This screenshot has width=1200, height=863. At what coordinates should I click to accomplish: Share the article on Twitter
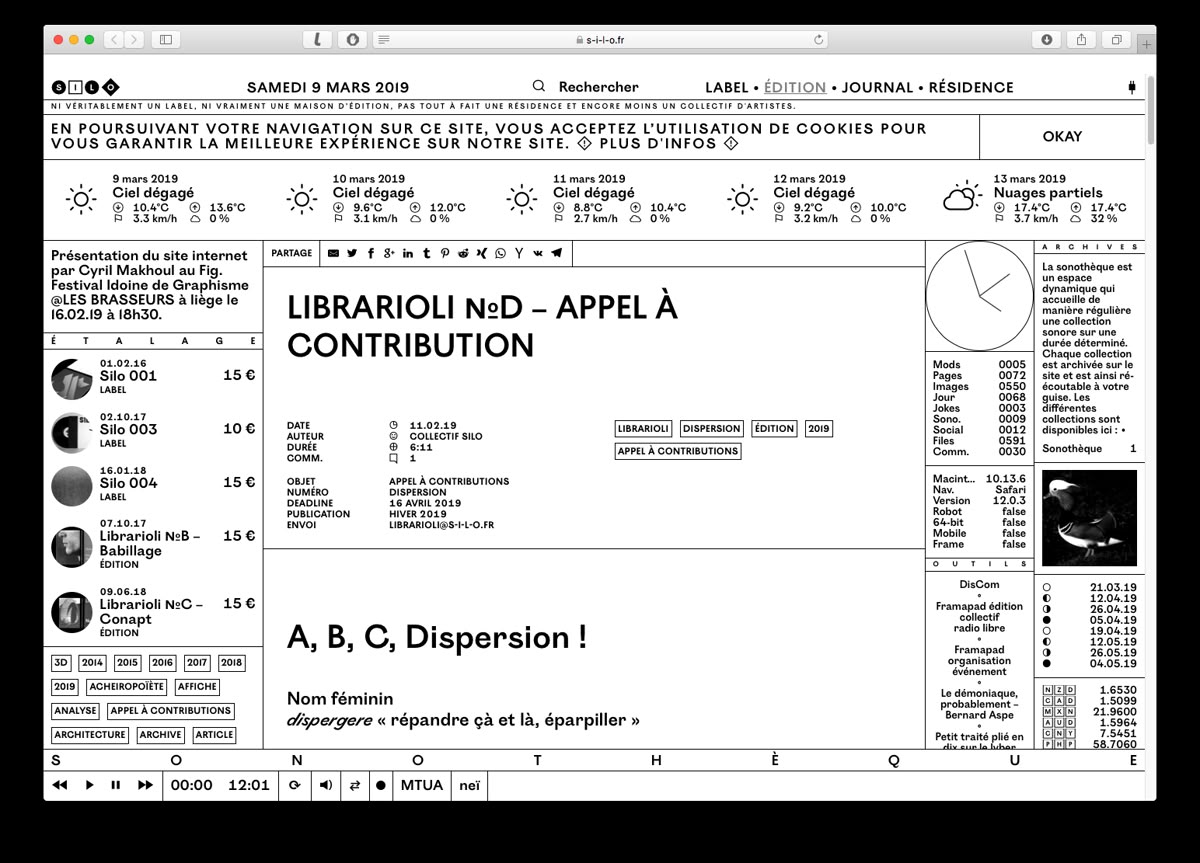[x=352, y=253]
